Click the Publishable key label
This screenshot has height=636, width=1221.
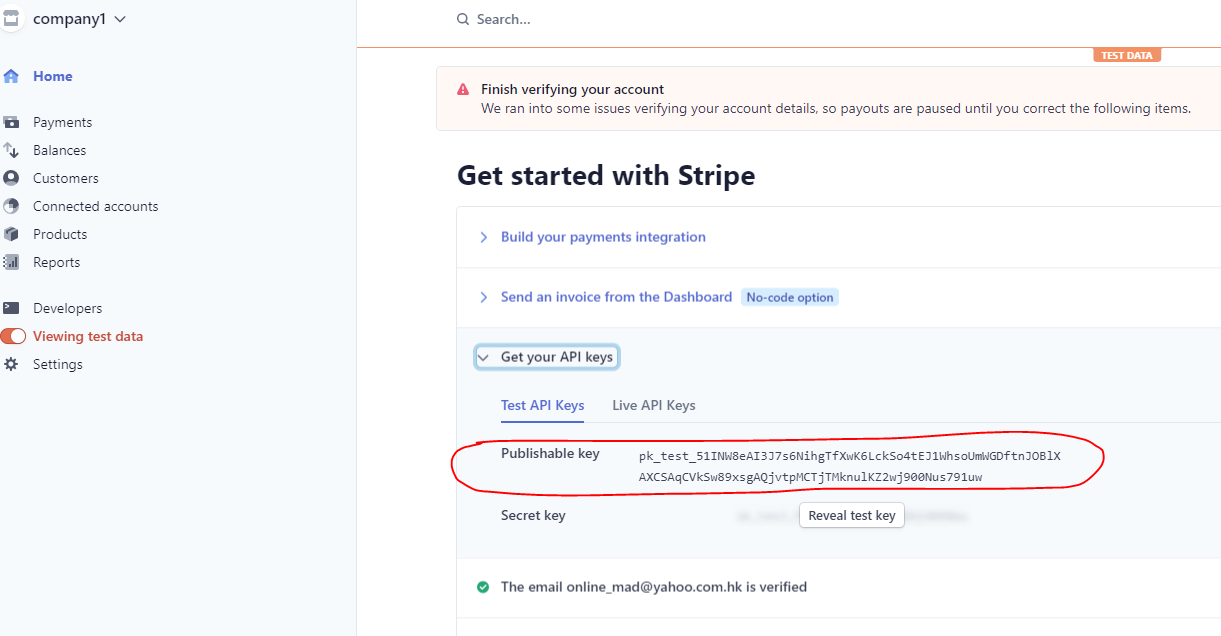point(550,453)
